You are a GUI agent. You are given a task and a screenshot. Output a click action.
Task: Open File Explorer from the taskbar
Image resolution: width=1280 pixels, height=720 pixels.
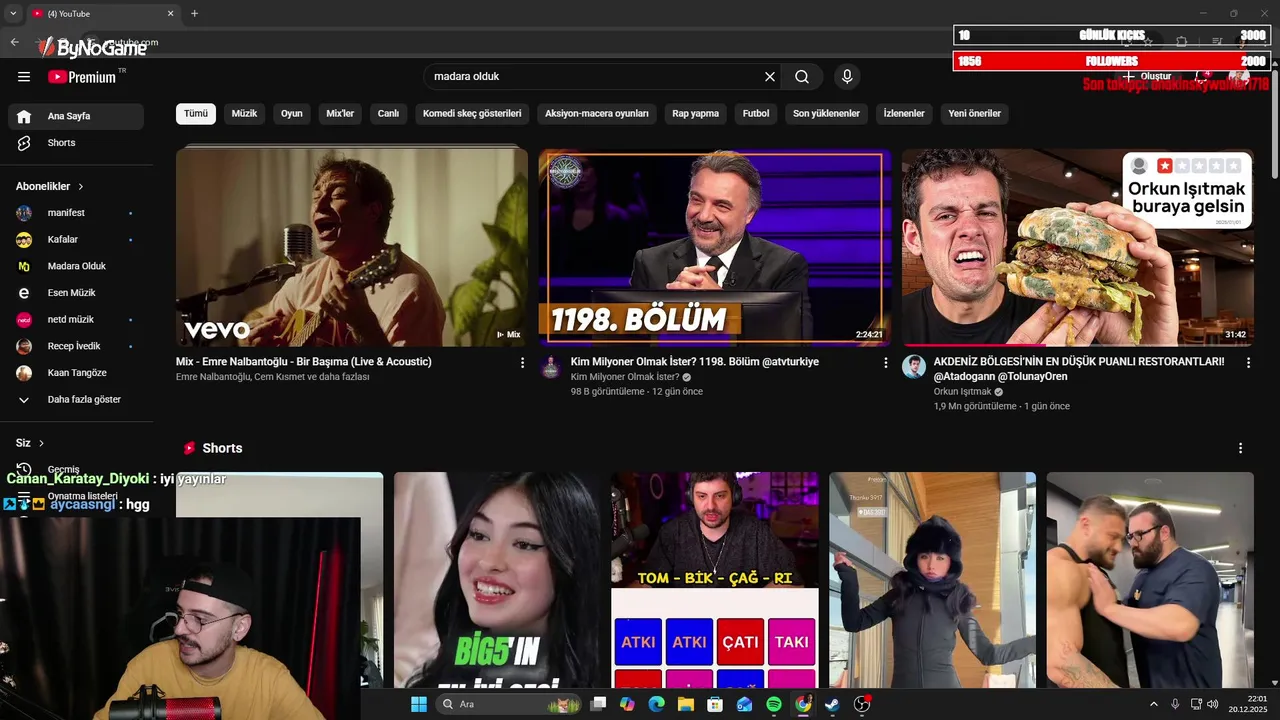pyautogui.click(x=686, y=704)
